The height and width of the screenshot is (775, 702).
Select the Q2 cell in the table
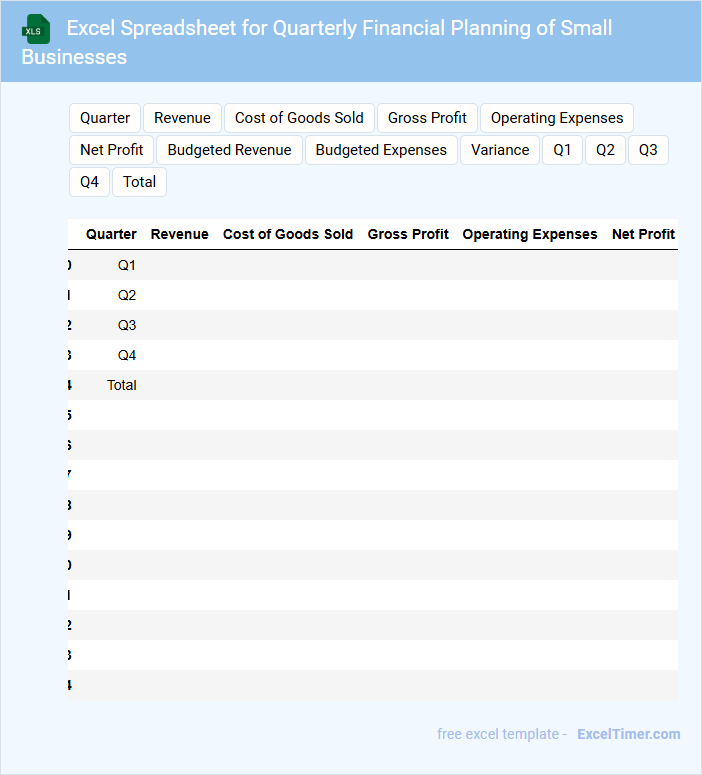point(127,296)
